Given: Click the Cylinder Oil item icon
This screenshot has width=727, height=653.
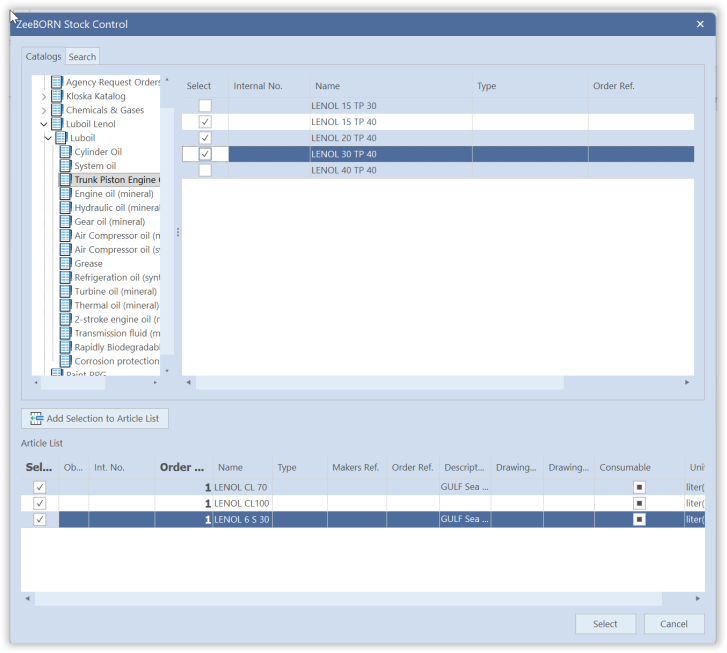Looking at the screenshot, I should 65,152.
